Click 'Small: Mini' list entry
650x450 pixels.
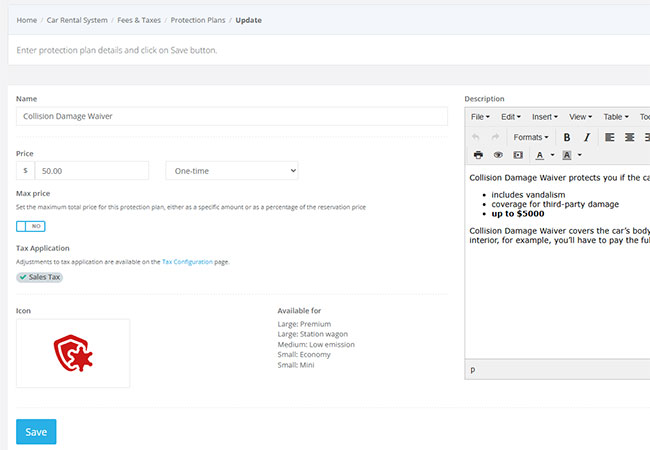coord(296,365)
